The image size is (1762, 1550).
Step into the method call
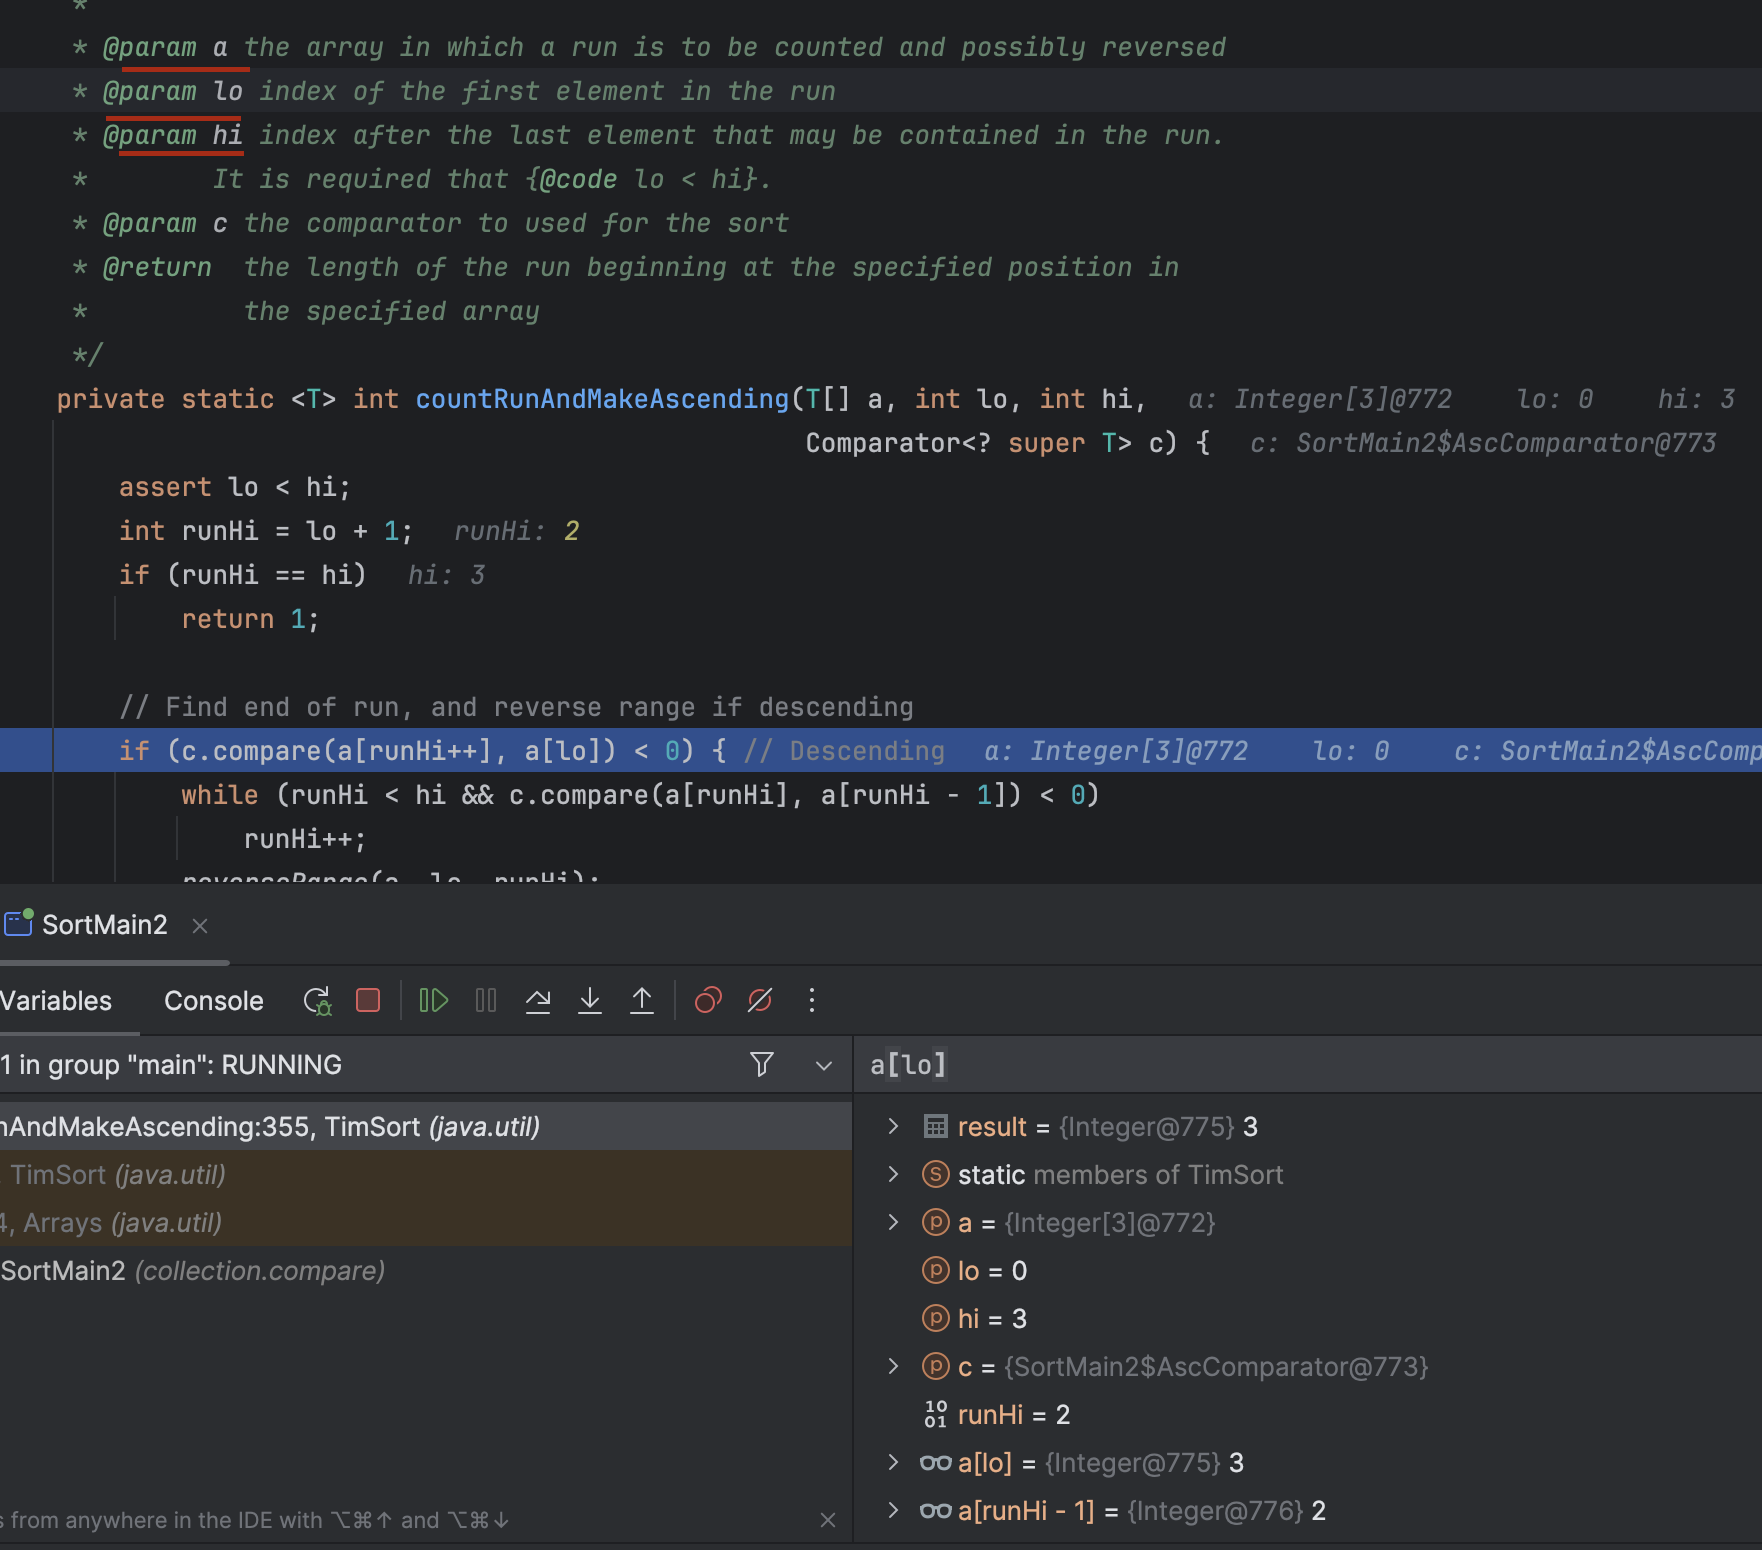(590, 1000)
